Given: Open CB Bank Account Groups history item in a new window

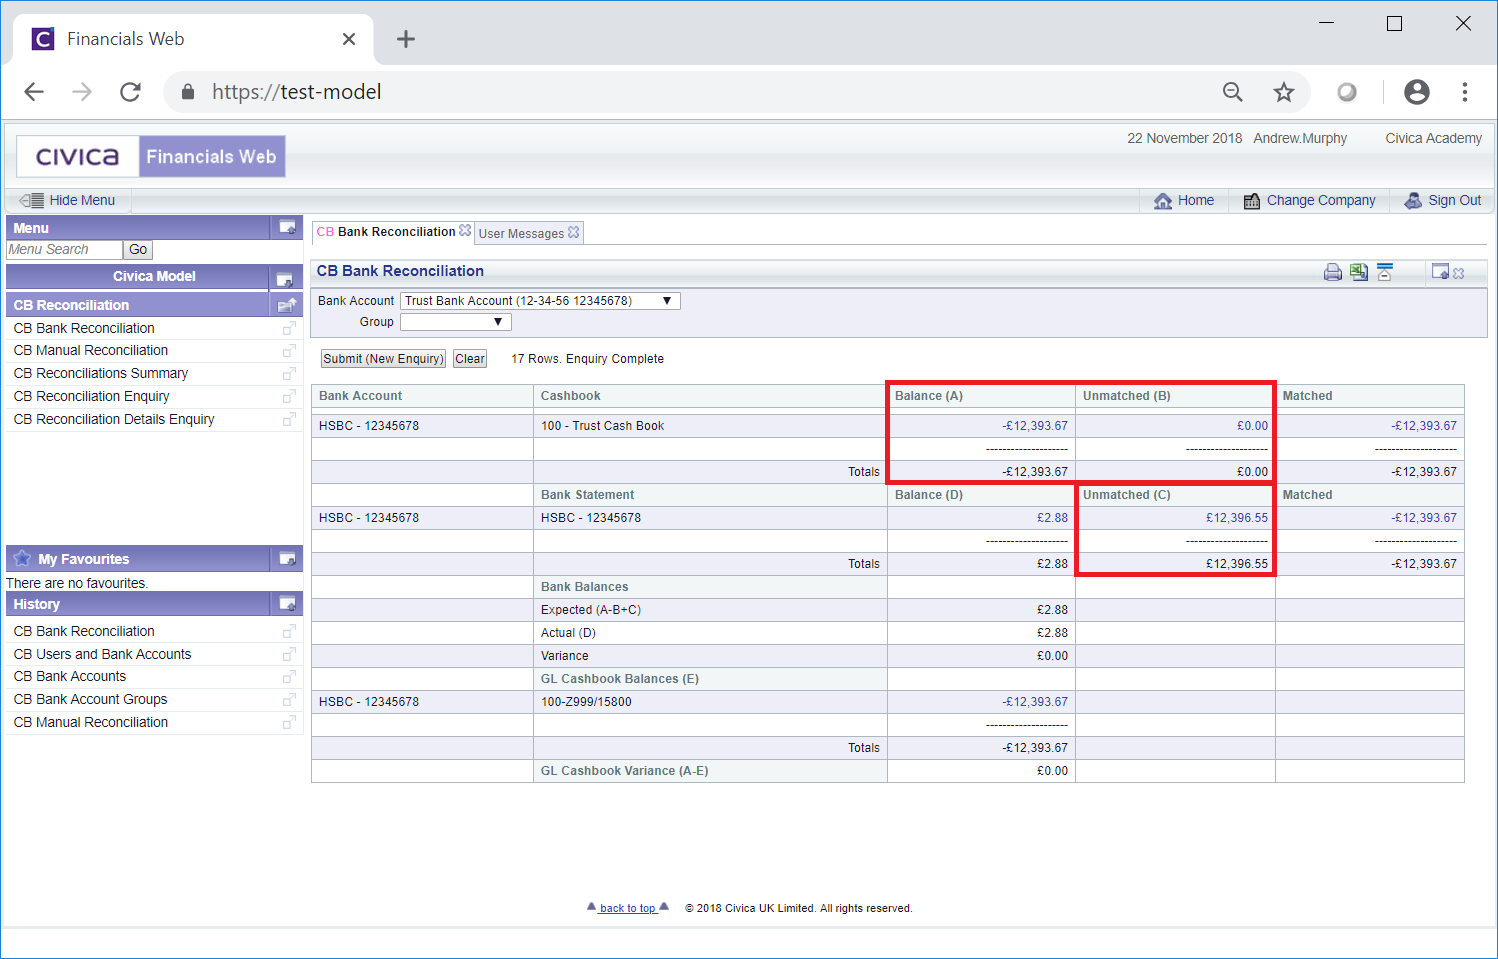Looking at the screenshot, I should (x=289, y=700).
